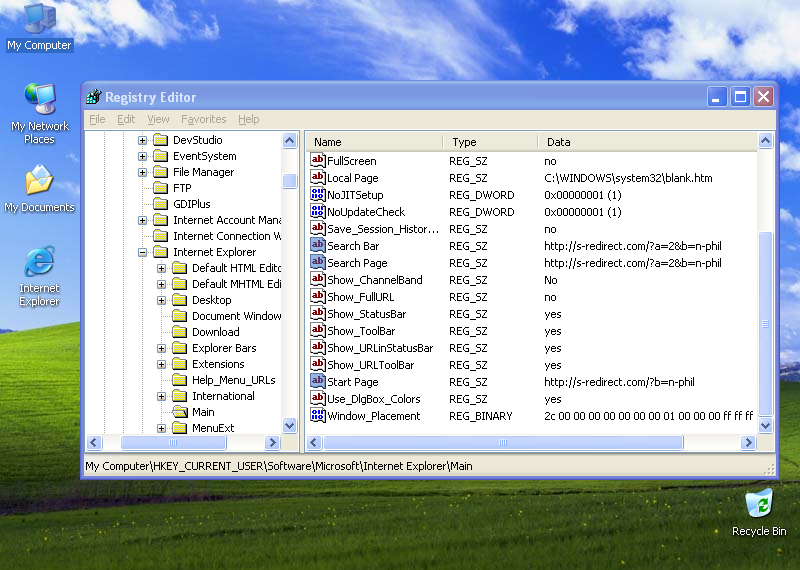Select the Help_Menu_URLs key
800x570 pixels.
[x=234, y=380]
